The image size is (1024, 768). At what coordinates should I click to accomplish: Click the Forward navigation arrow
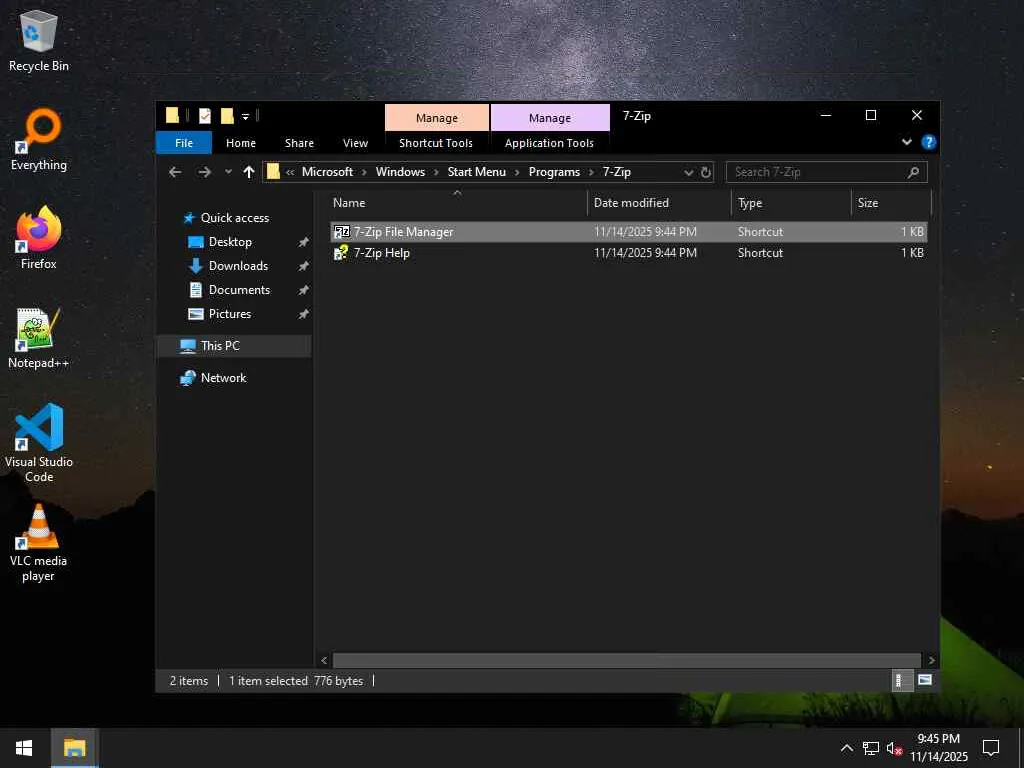coord(204,172)
